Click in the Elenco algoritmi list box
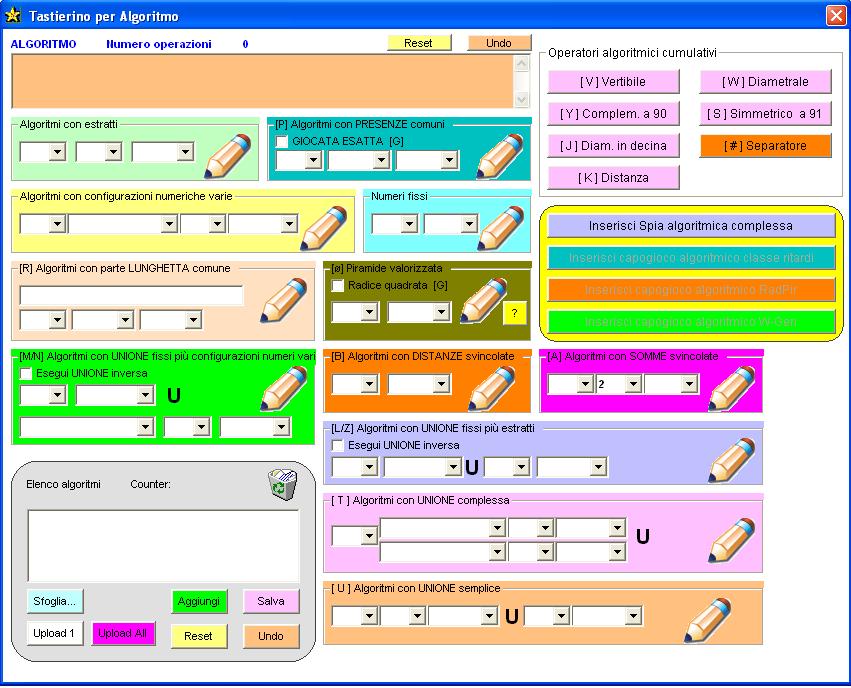851x688 pixels. coord(162,545)
